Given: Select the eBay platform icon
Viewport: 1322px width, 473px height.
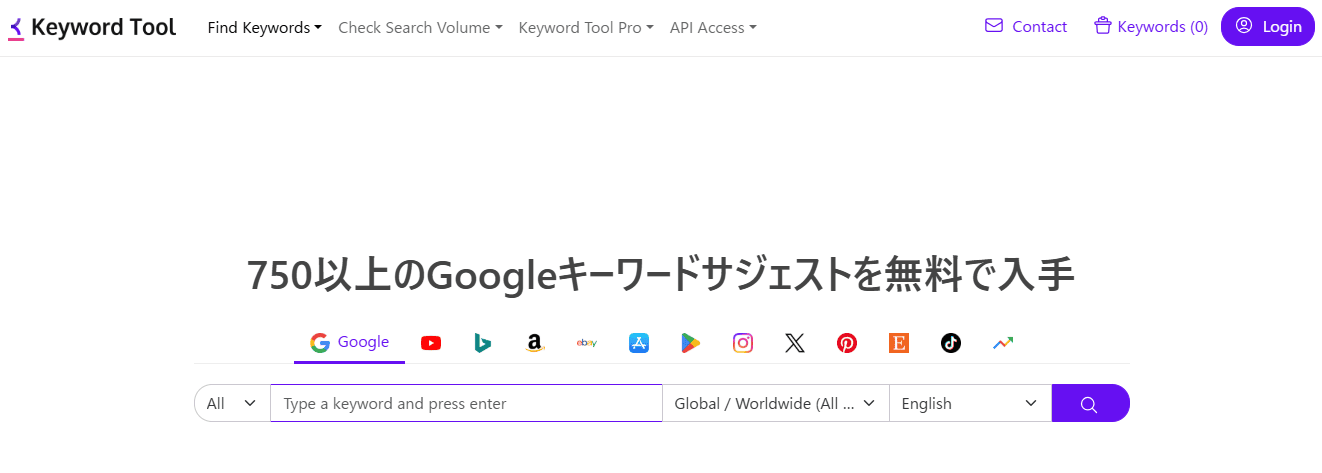Looking at the screenshot, I should pos(587,343).
